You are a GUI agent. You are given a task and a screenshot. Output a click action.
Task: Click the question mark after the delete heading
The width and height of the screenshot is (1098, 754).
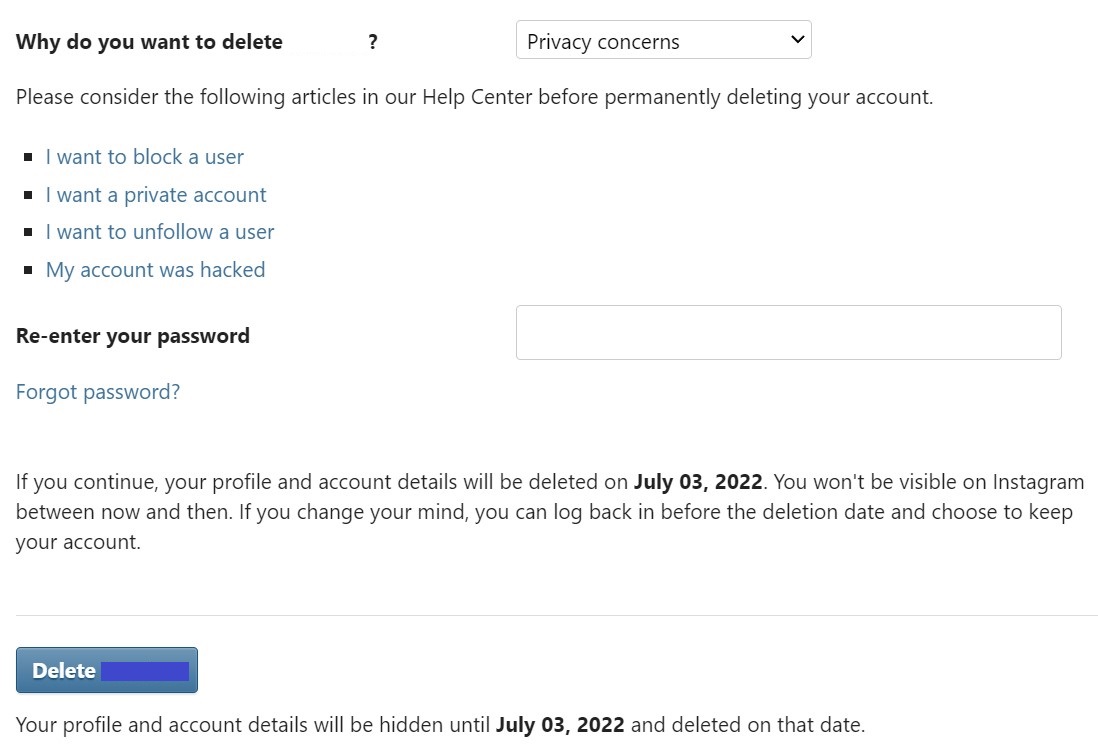373,42
